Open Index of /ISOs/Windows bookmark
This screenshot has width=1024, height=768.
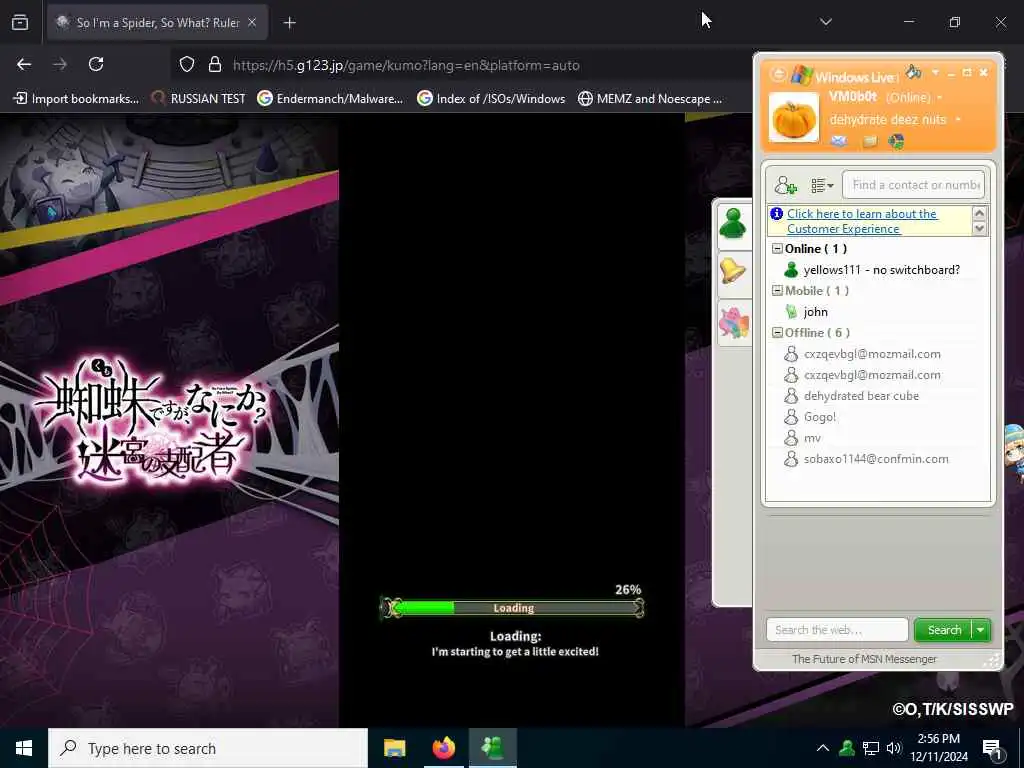coord(492,99)
